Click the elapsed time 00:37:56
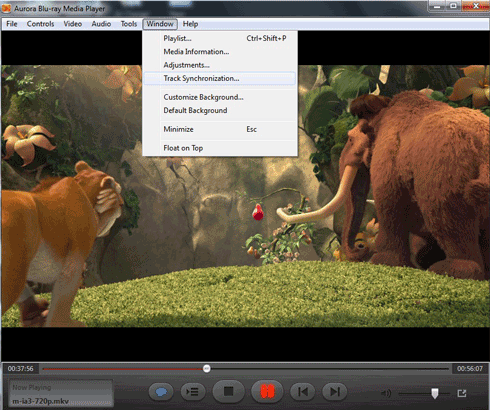Viewport: 490px width, 410px height. [x=21, y=369]
